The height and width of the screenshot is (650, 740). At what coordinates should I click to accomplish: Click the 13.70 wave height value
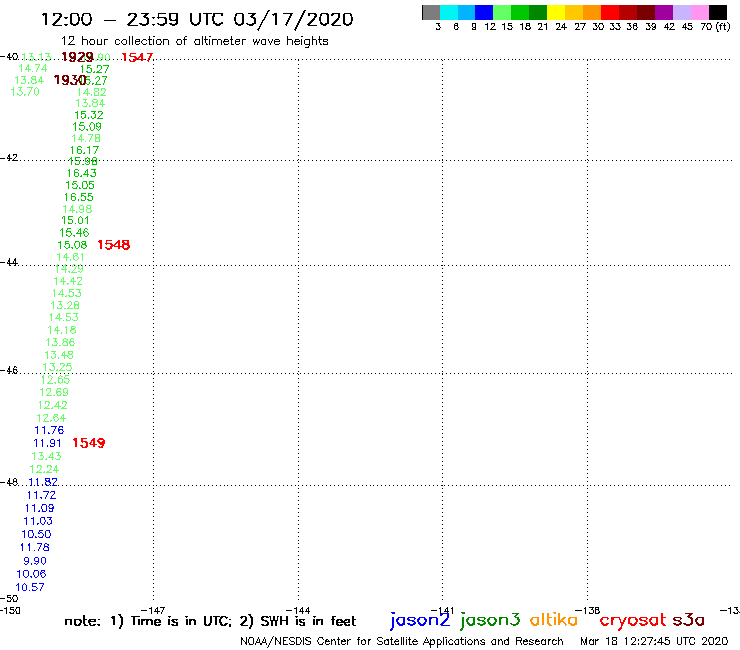[25, 92]
